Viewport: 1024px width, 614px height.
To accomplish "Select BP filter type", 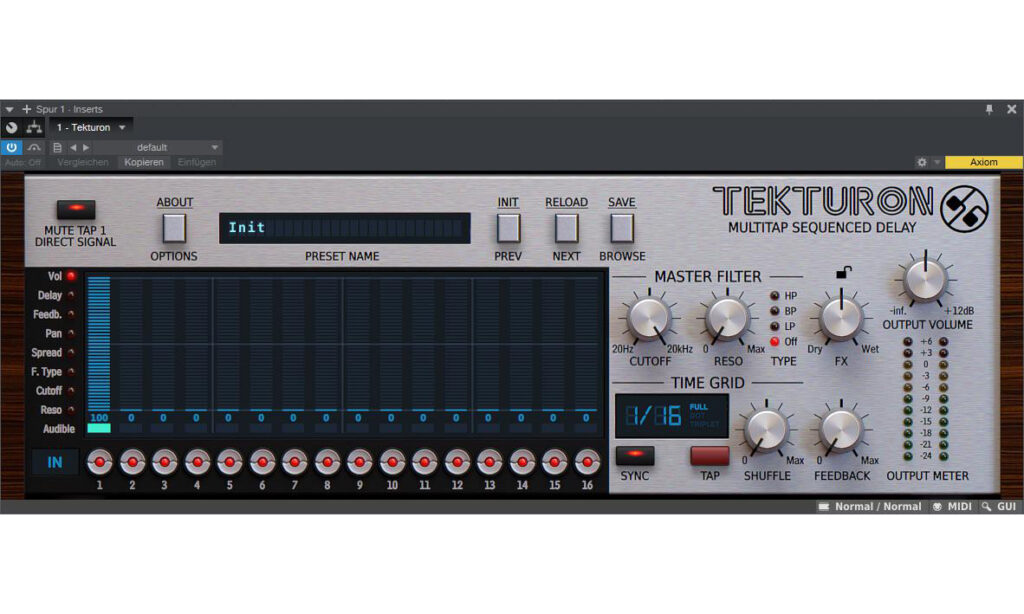I will 775,311.
